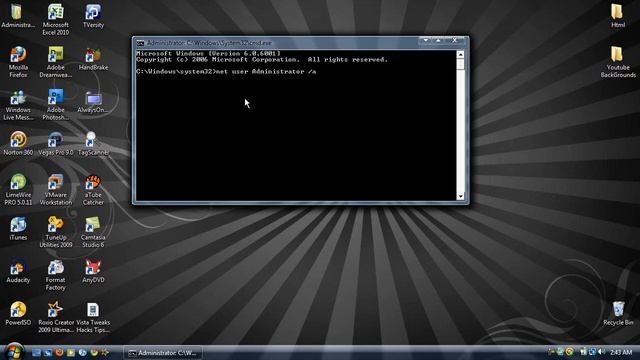Maximize the command prompt window
This screenshot has width=640, height=360.
tap(438, 40)
